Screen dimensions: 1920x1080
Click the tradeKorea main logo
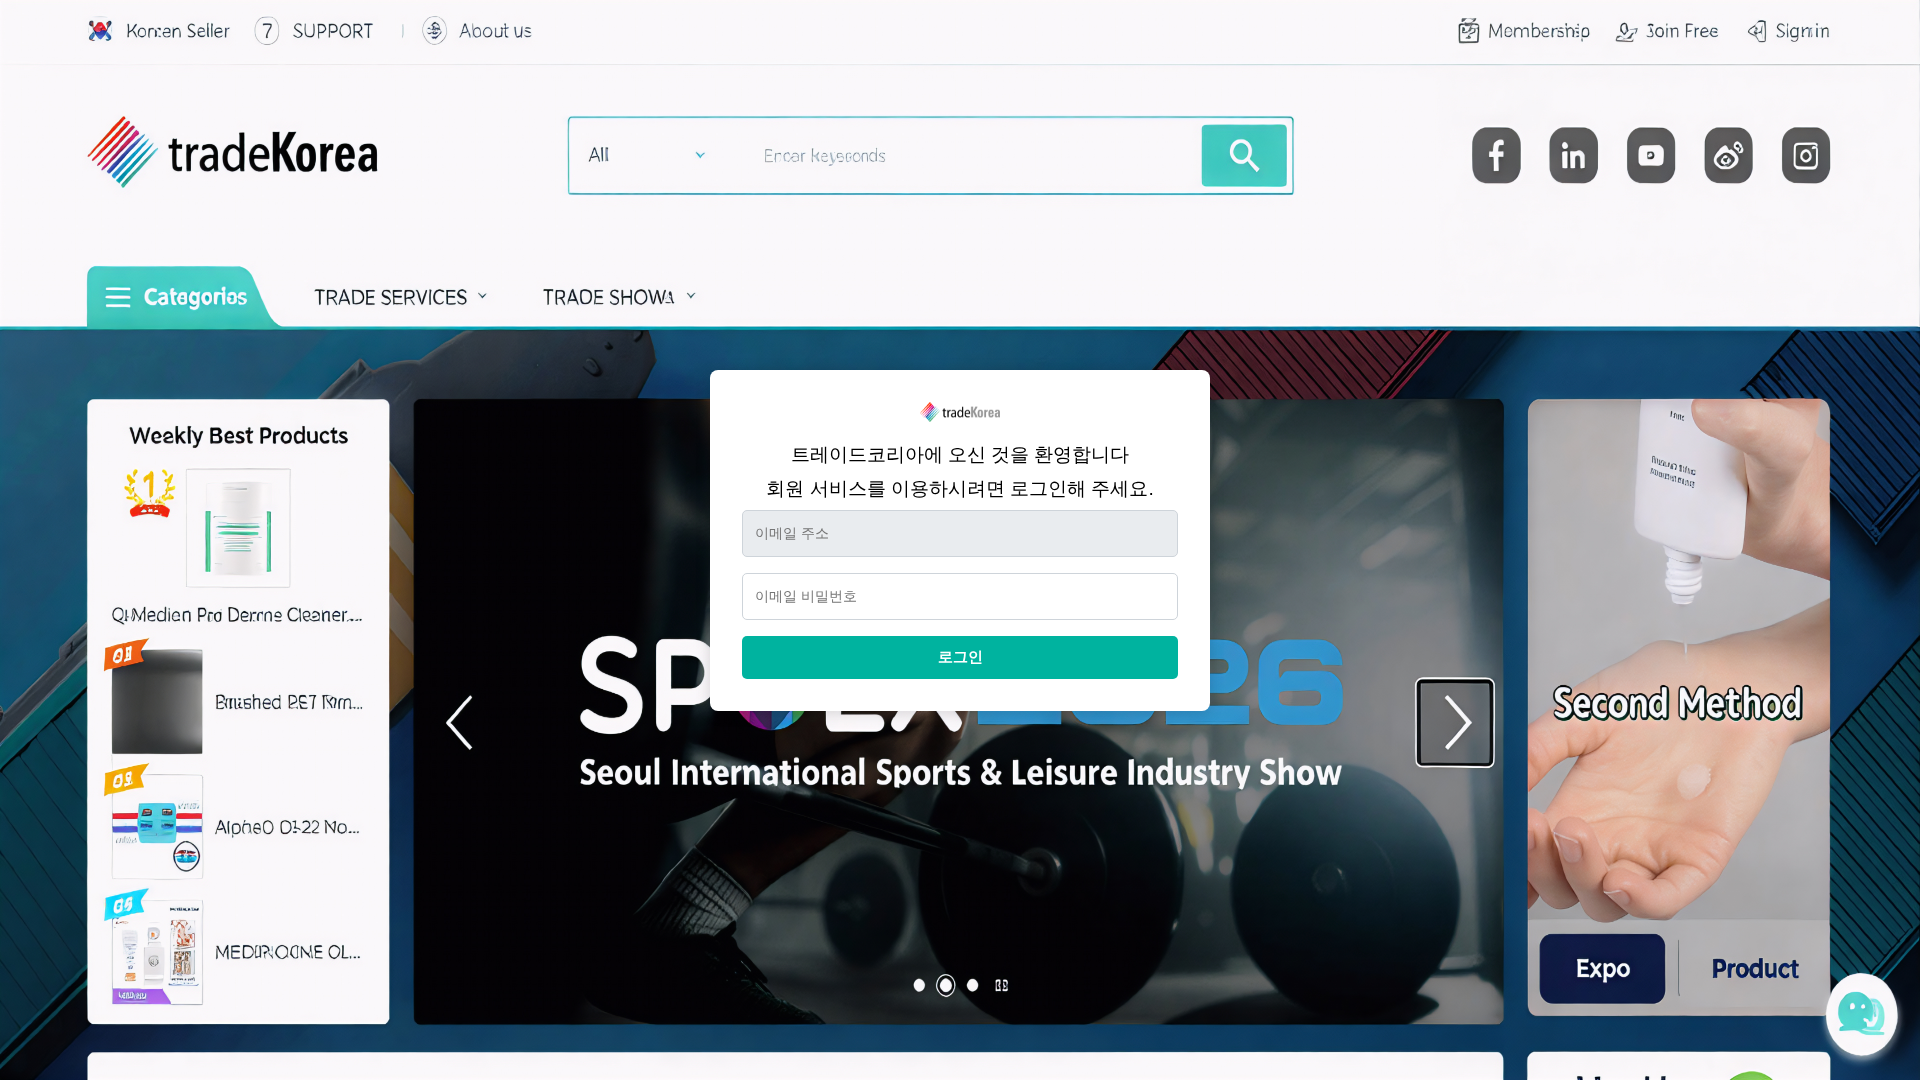(x=233, y=153)
